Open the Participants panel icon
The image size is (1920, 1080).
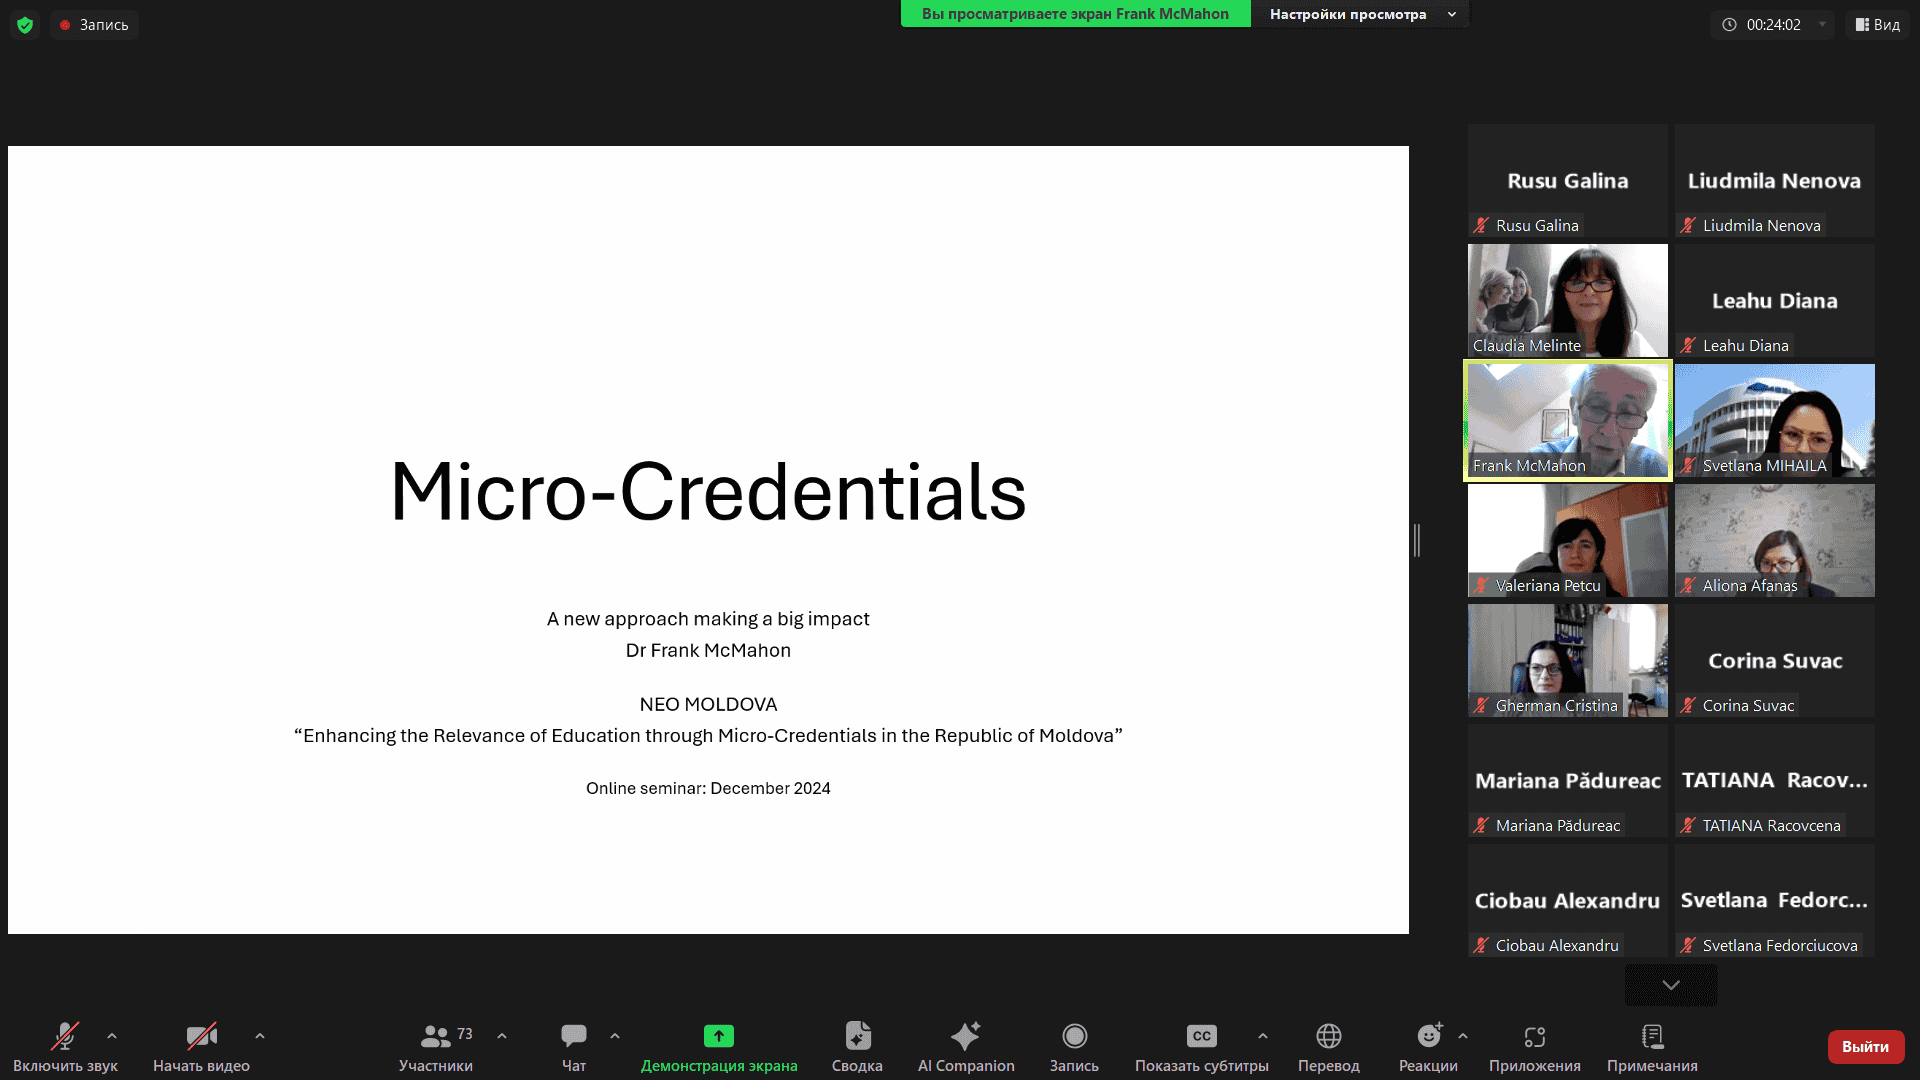(436, 1037)
